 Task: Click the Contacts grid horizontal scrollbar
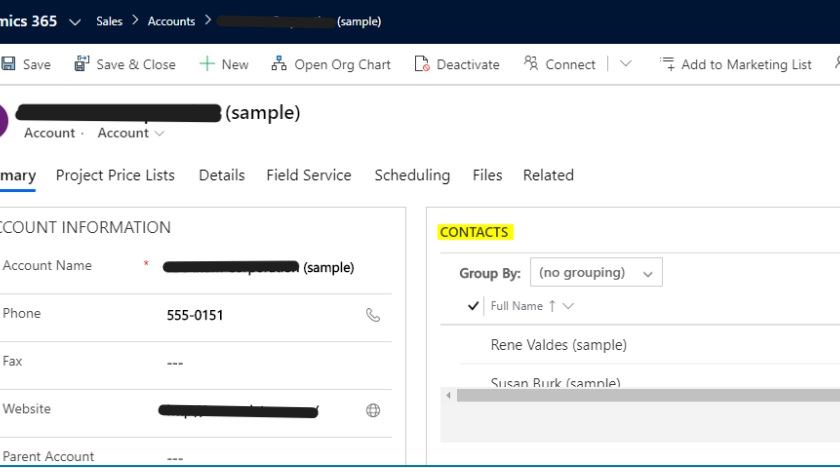640,396
